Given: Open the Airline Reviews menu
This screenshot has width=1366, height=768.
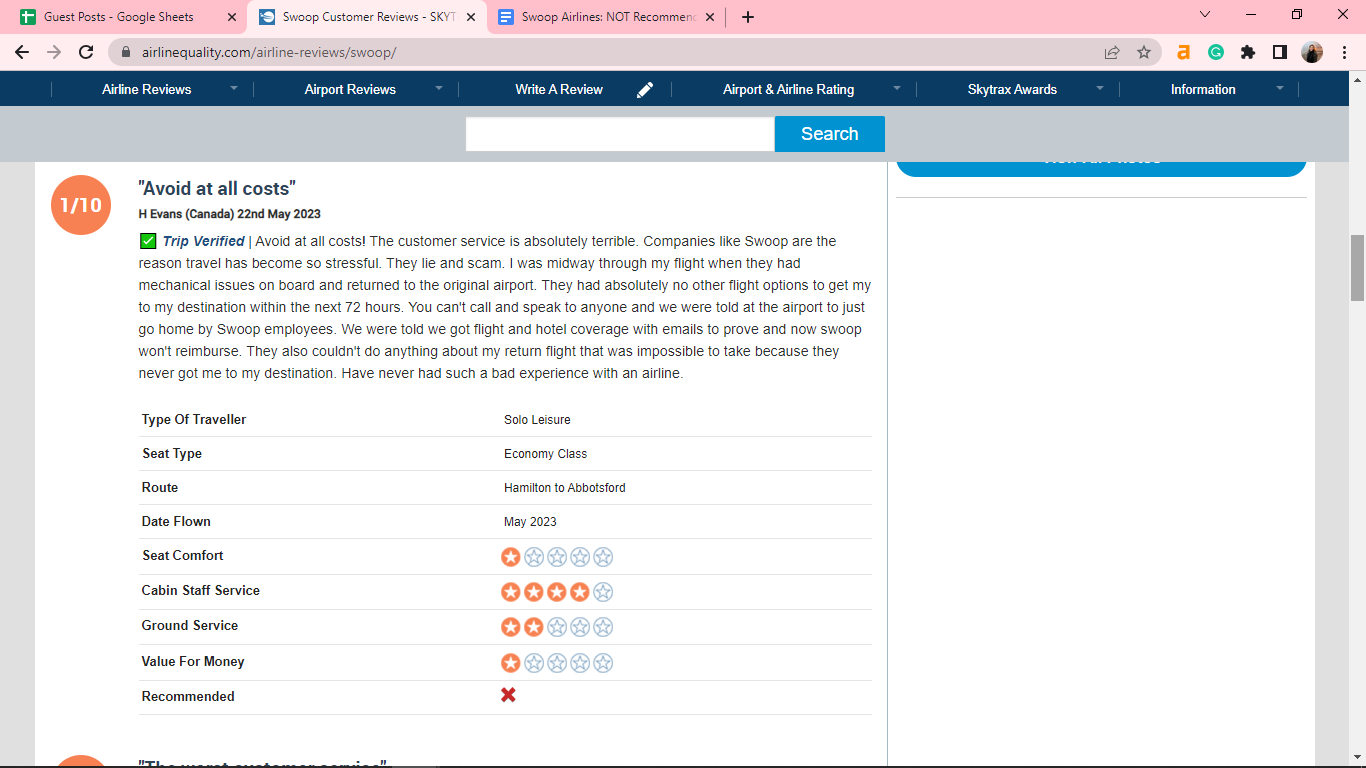Looking at the screenshot, I should click(x=146, y=89).
